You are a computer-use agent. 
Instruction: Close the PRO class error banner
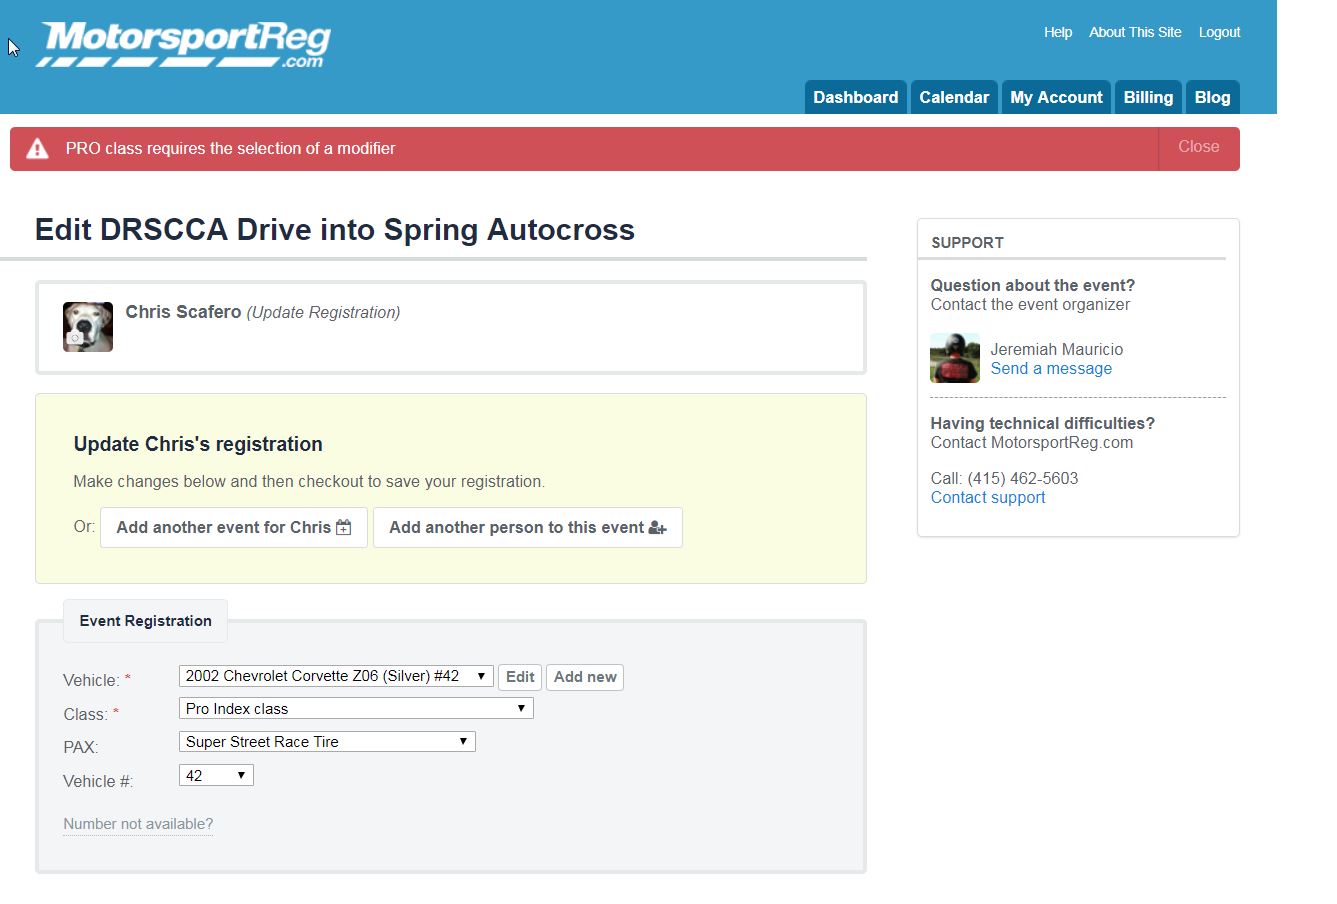1197,146
